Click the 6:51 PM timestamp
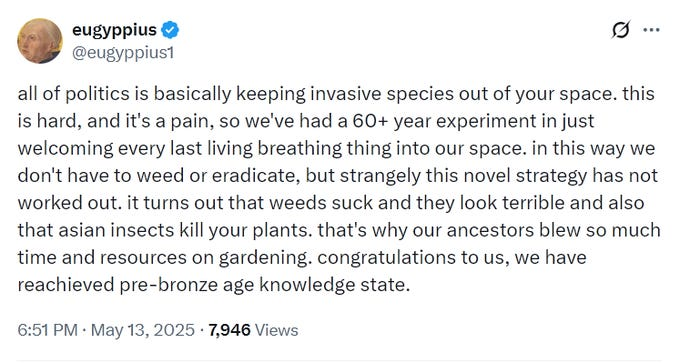The image size is (680, 363). point(48,330)
